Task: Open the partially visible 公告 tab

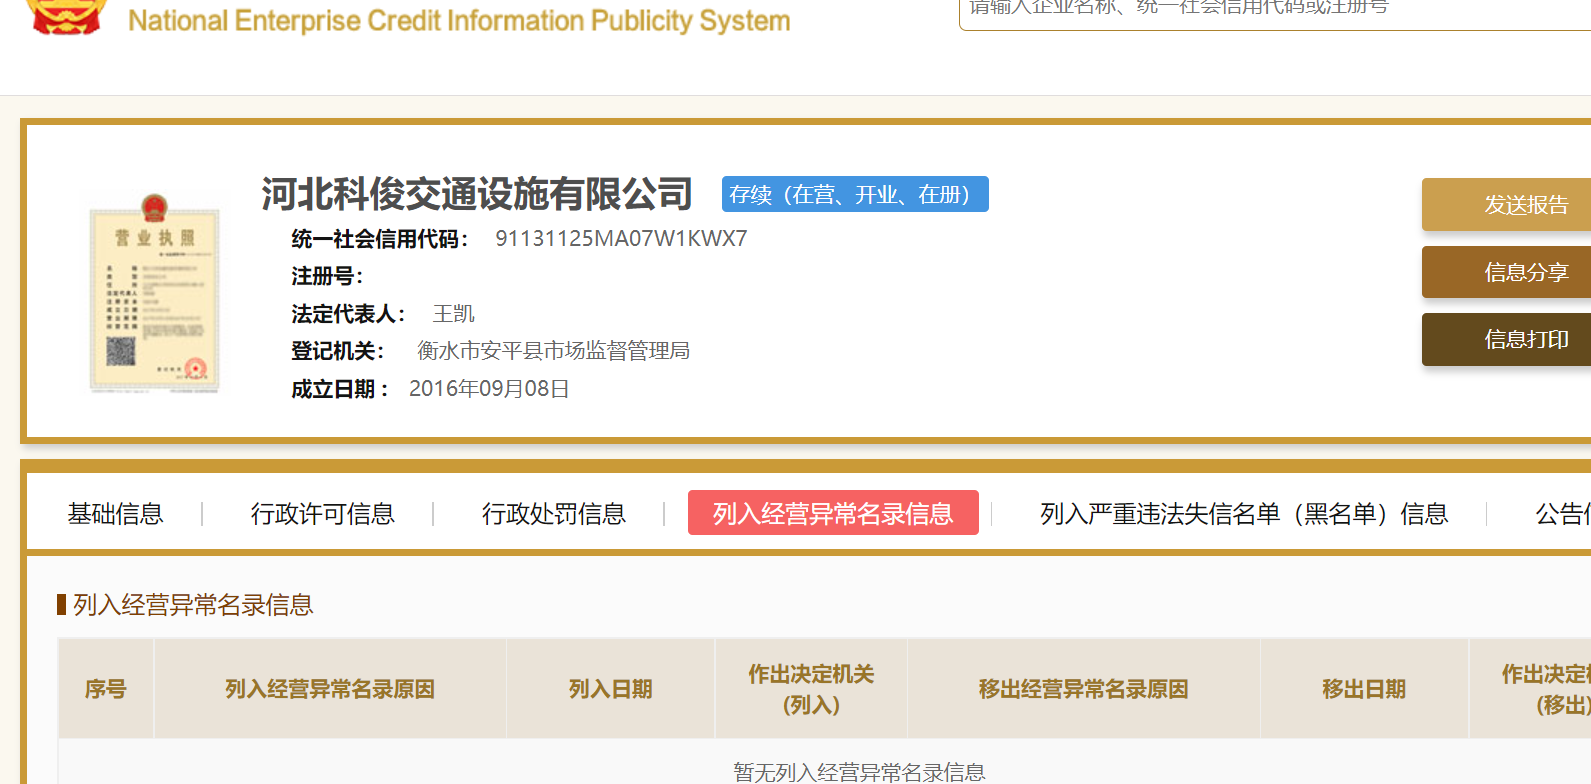Action: (x=1562, y=514)
